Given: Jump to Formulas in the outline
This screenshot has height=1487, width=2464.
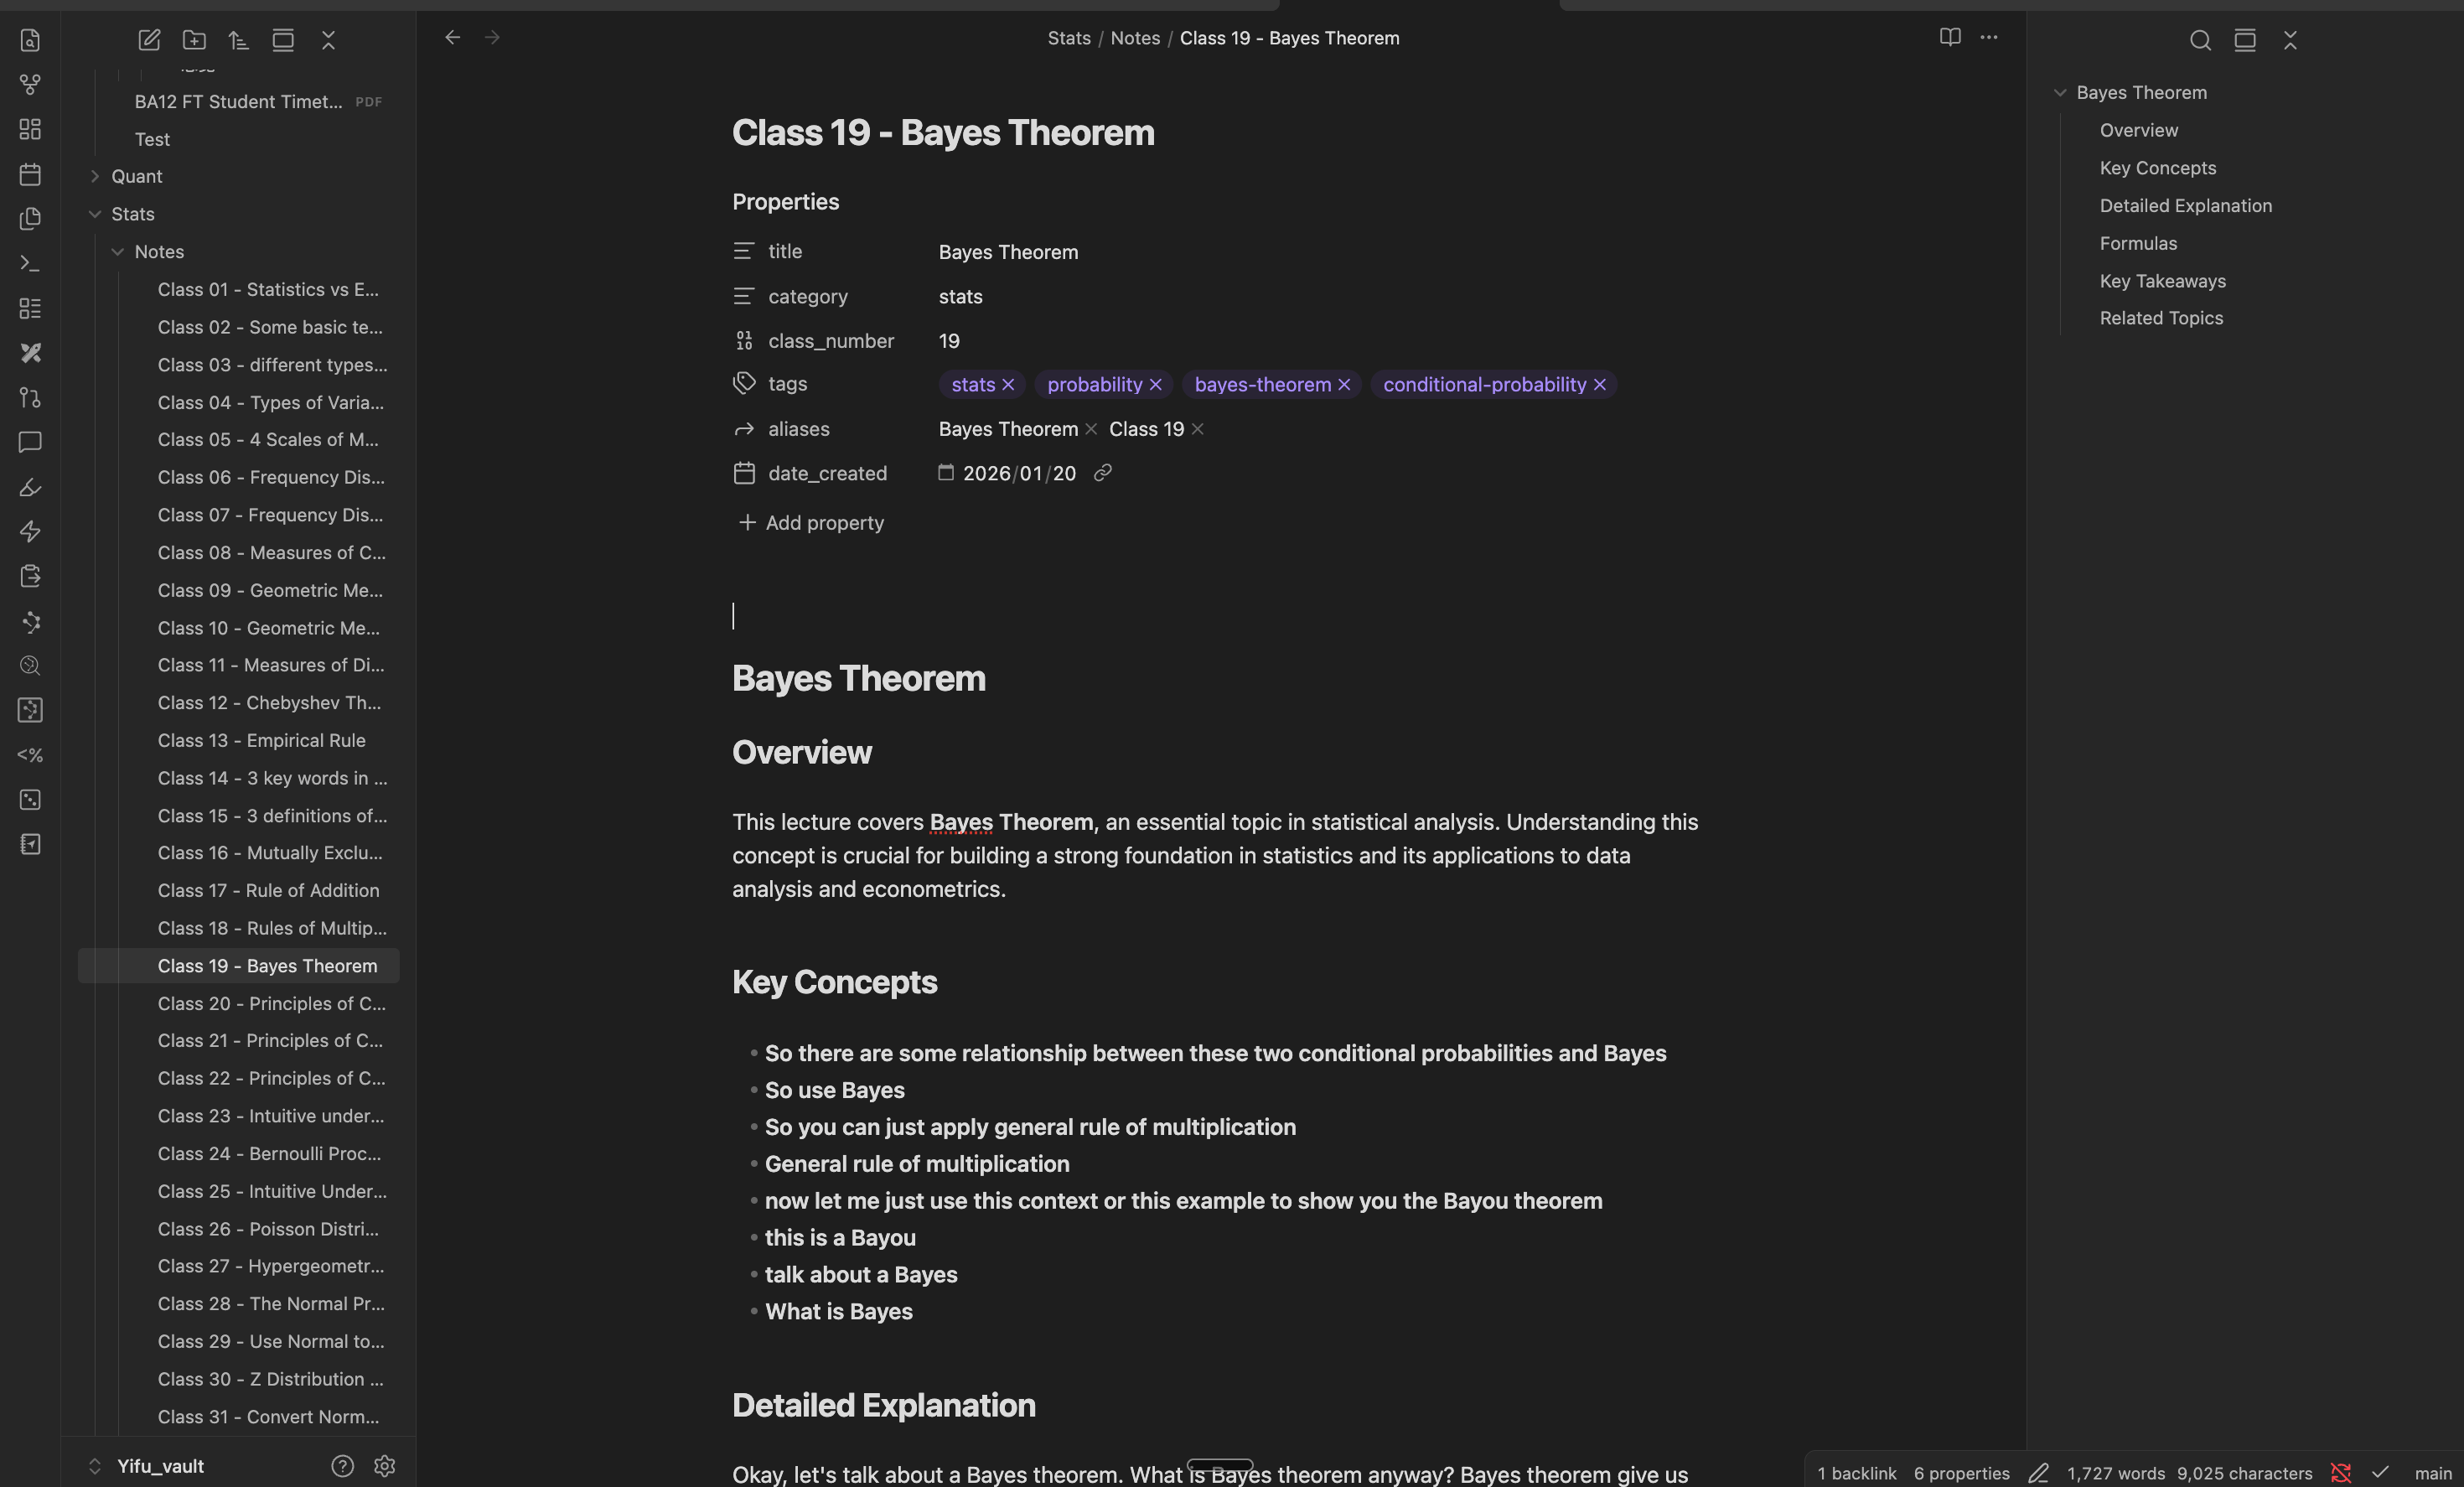Looking at the screenshot, I should pos(2137,243).
